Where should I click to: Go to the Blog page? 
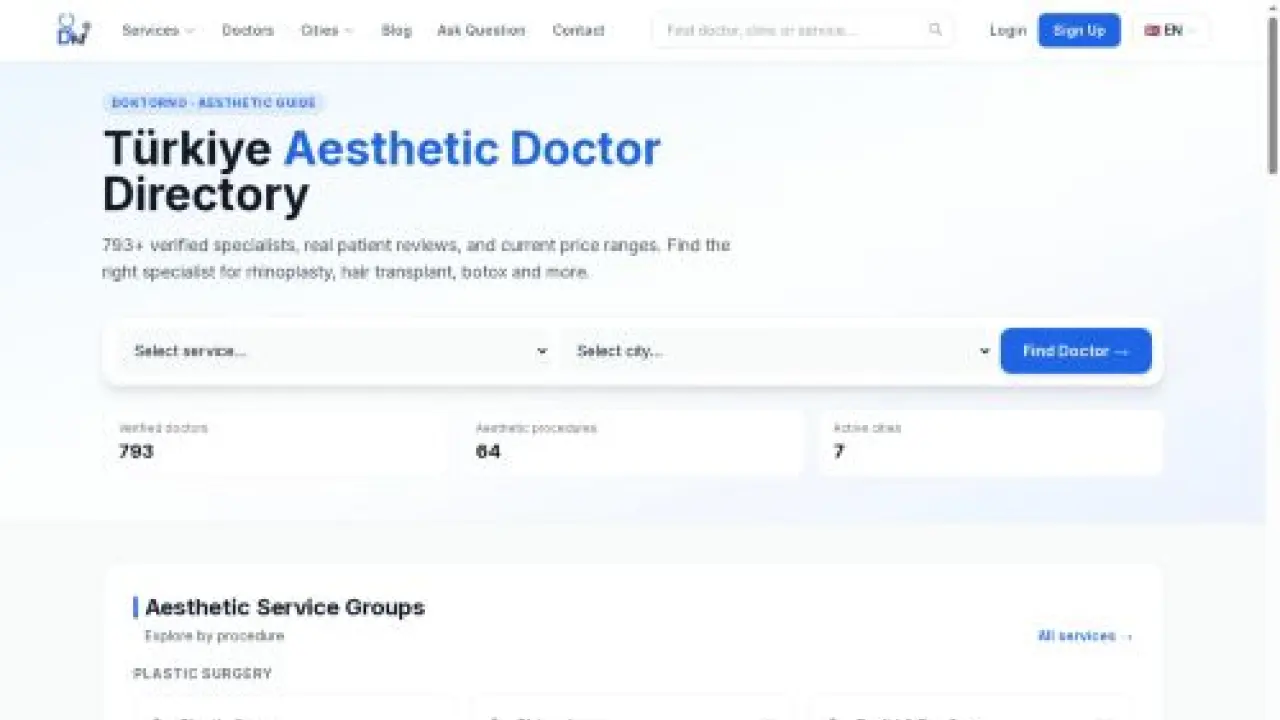396,30
